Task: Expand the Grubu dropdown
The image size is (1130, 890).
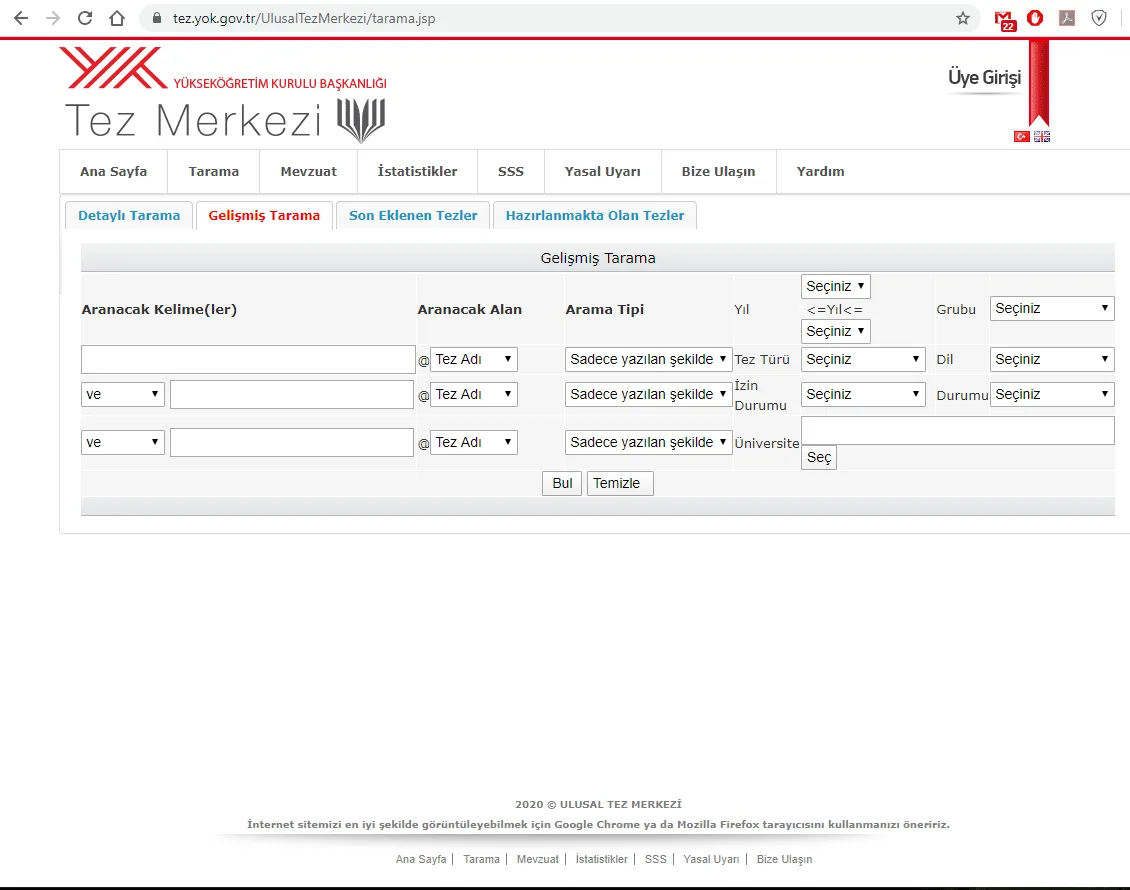Action: tap(1052, 308)
